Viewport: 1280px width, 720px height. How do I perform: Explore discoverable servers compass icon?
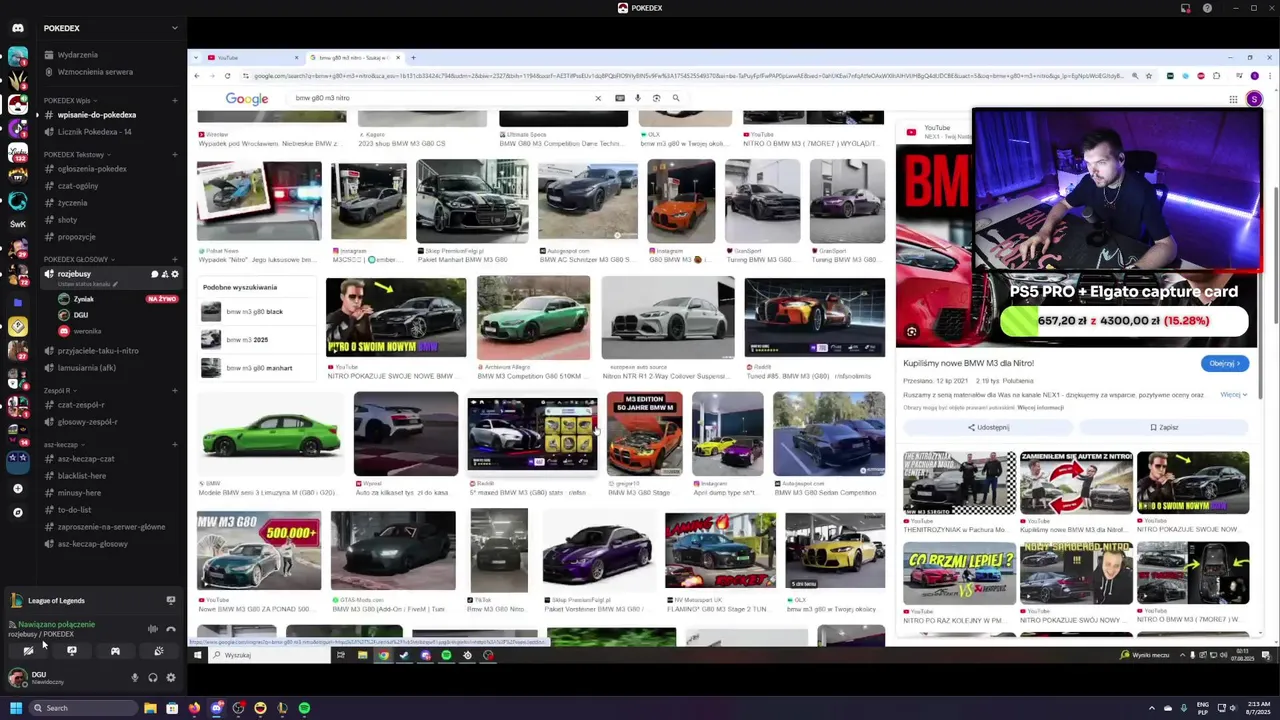click(x=17, y=512)
